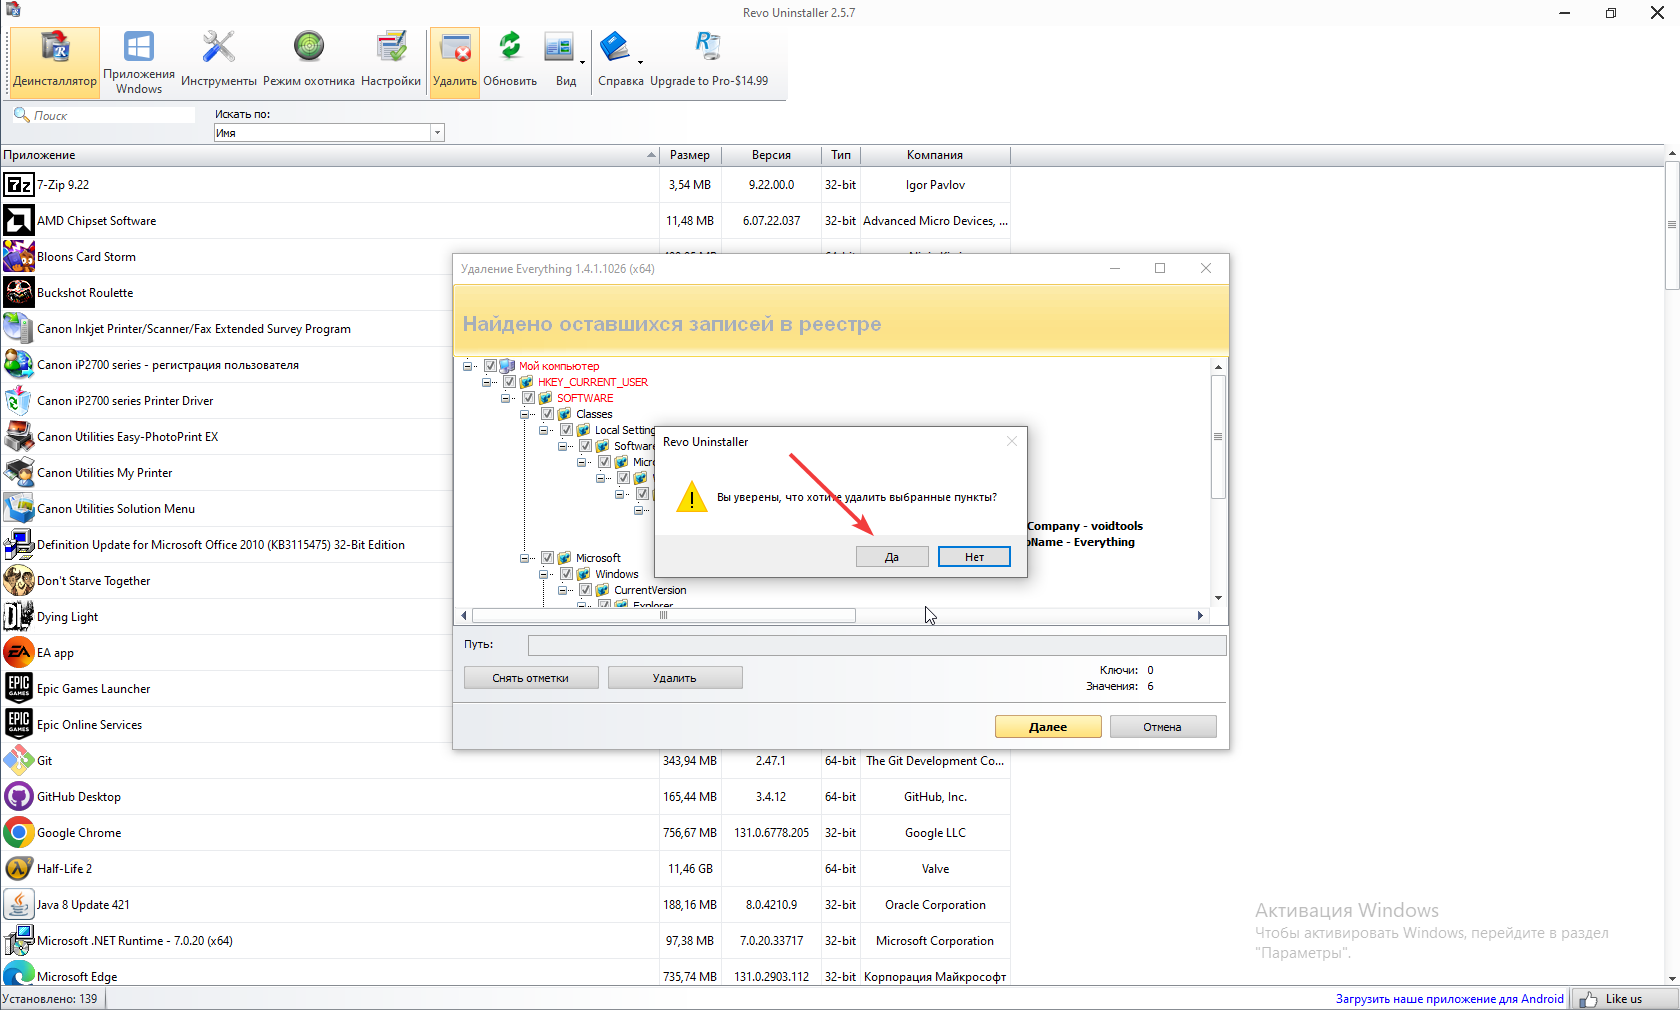Screen dimensions: 1680x1010
Task: Select the Microsoft Edge icon
Action: [x=19, y=975]
